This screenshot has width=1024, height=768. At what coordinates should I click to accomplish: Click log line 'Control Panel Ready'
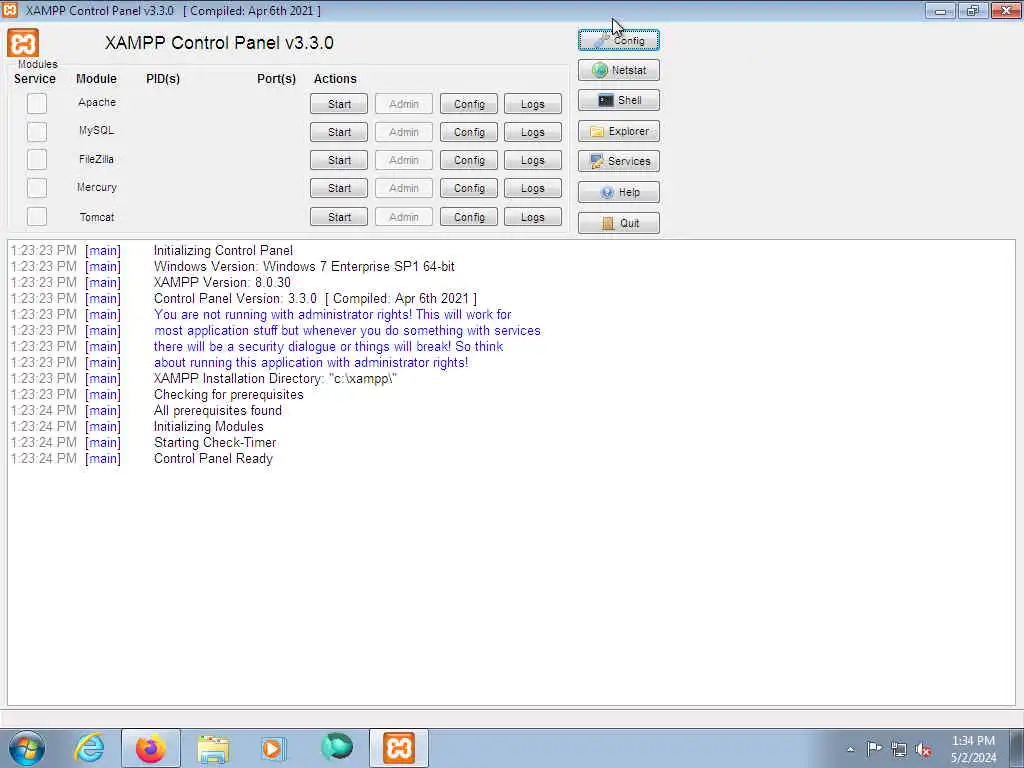(213, 458)
